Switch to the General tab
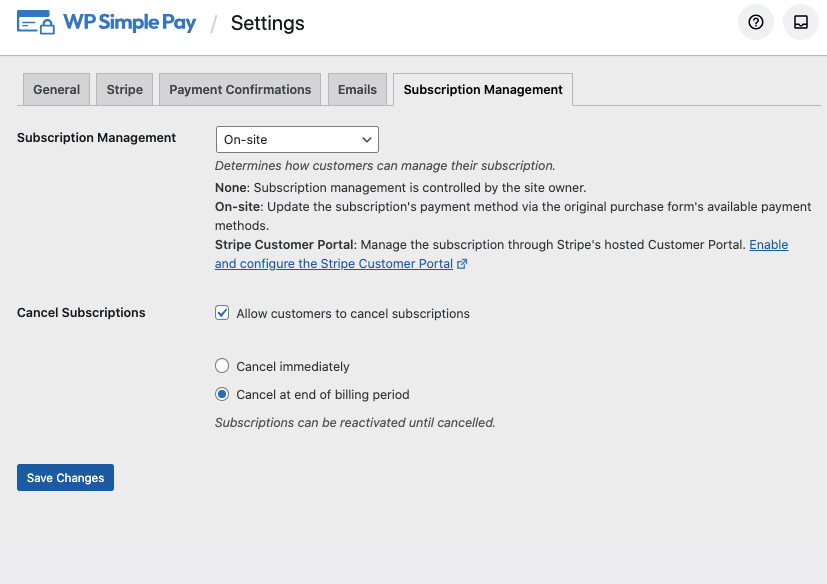This screenshot has width=827, height=584. click(x=56, y=89)
